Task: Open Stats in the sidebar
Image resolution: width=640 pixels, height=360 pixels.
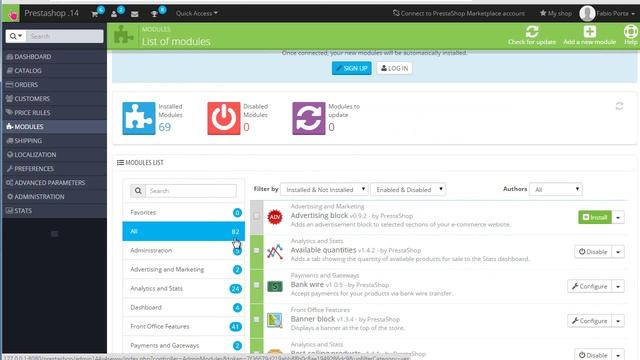Action: (x=54, y=211)
